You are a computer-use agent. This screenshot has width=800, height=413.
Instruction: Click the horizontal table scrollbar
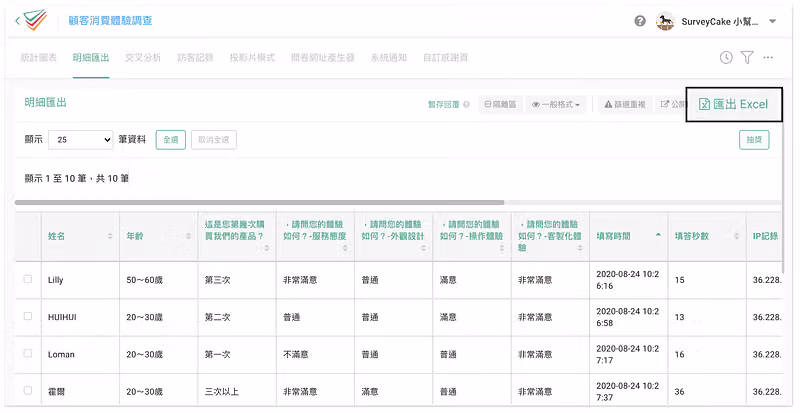pos(259,202)
